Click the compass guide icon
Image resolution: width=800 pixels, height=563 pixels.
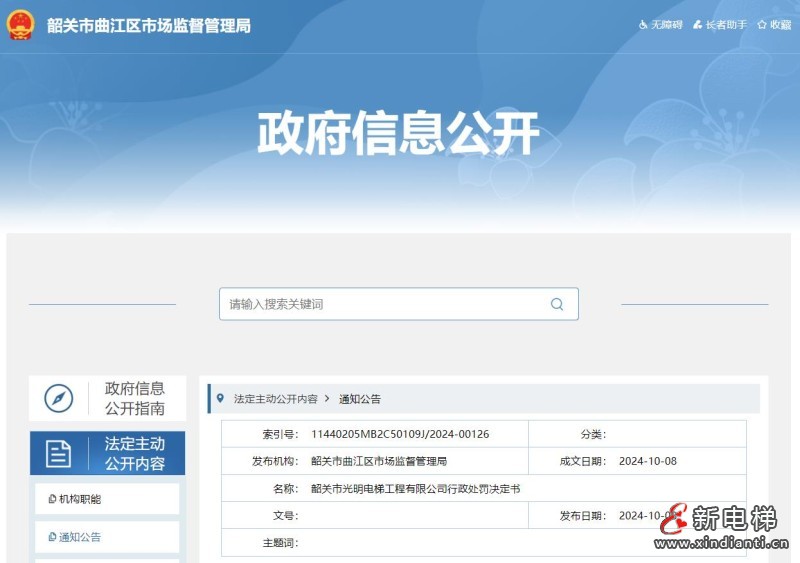coord(59,398)
